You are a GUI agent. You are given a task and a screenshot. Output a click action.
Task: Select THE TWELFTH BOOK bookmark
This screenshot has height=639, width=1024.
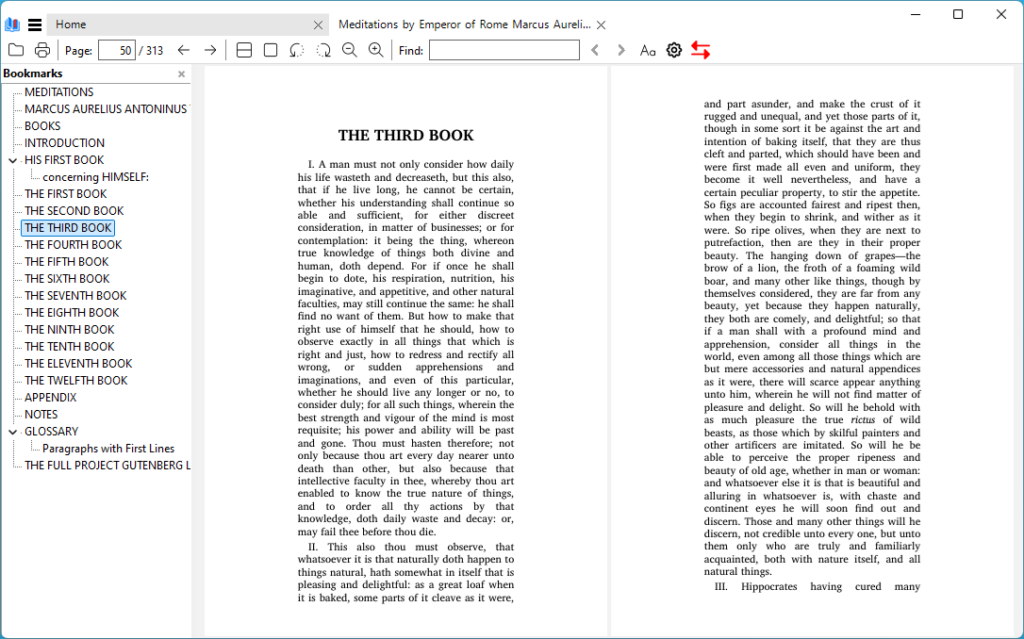pyautogui.click(x=76, y=381)
